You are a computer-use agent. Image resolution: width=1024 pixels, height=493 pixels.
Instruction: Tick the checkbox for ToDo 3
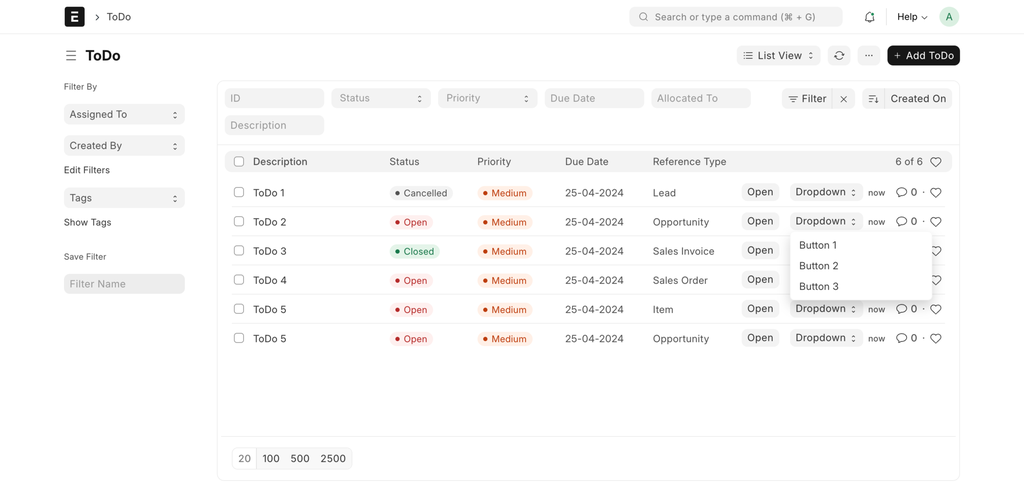(239, 250)
